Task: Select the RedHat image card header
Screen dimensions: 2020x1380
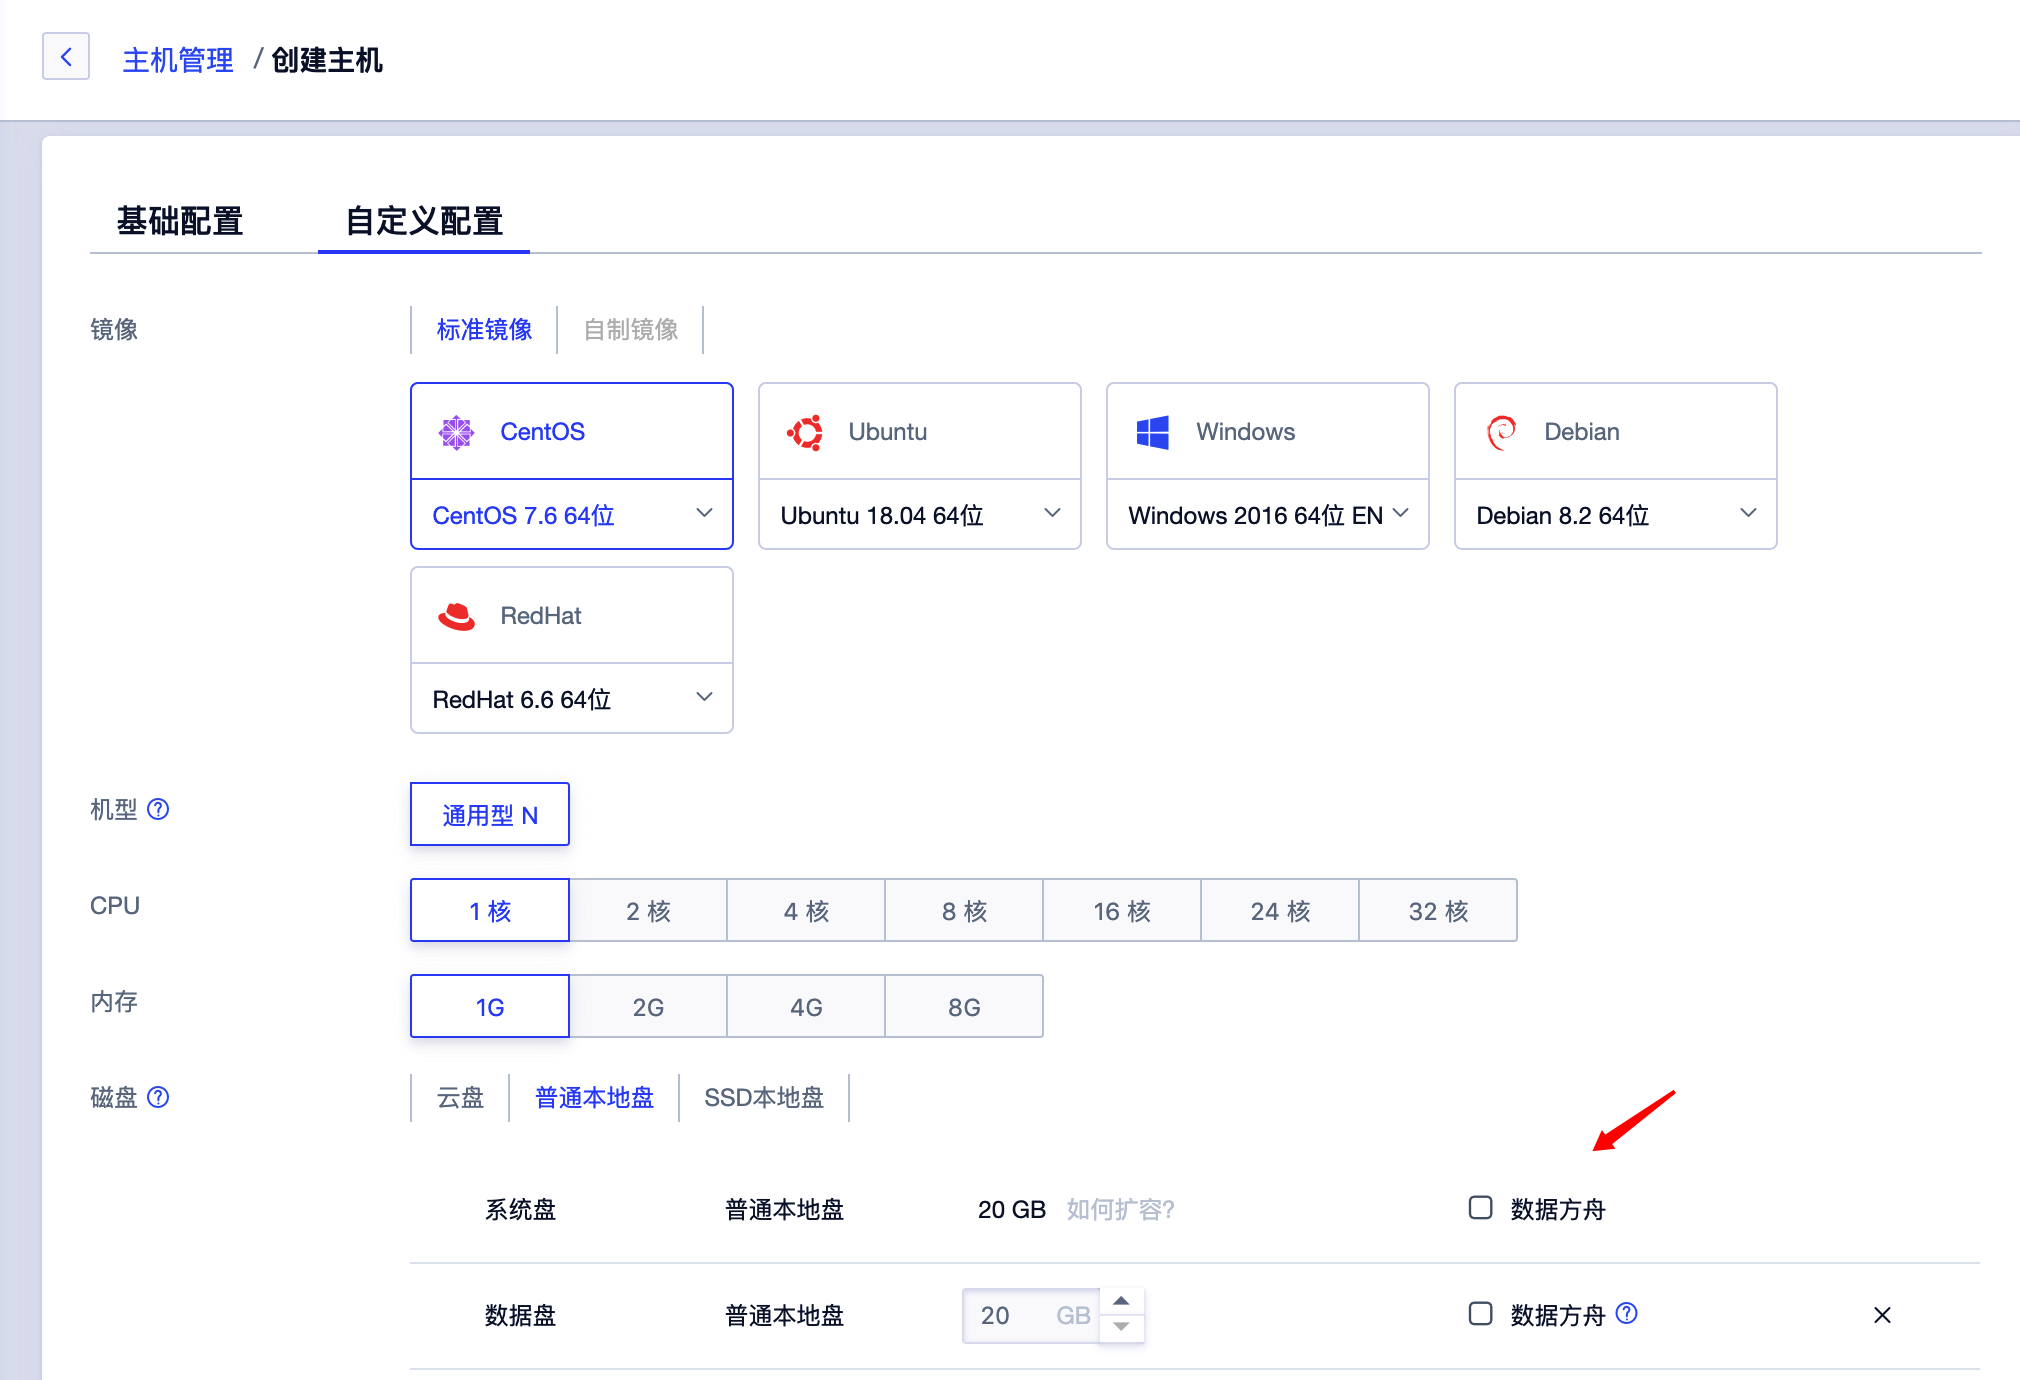Action: coord(572,616)
